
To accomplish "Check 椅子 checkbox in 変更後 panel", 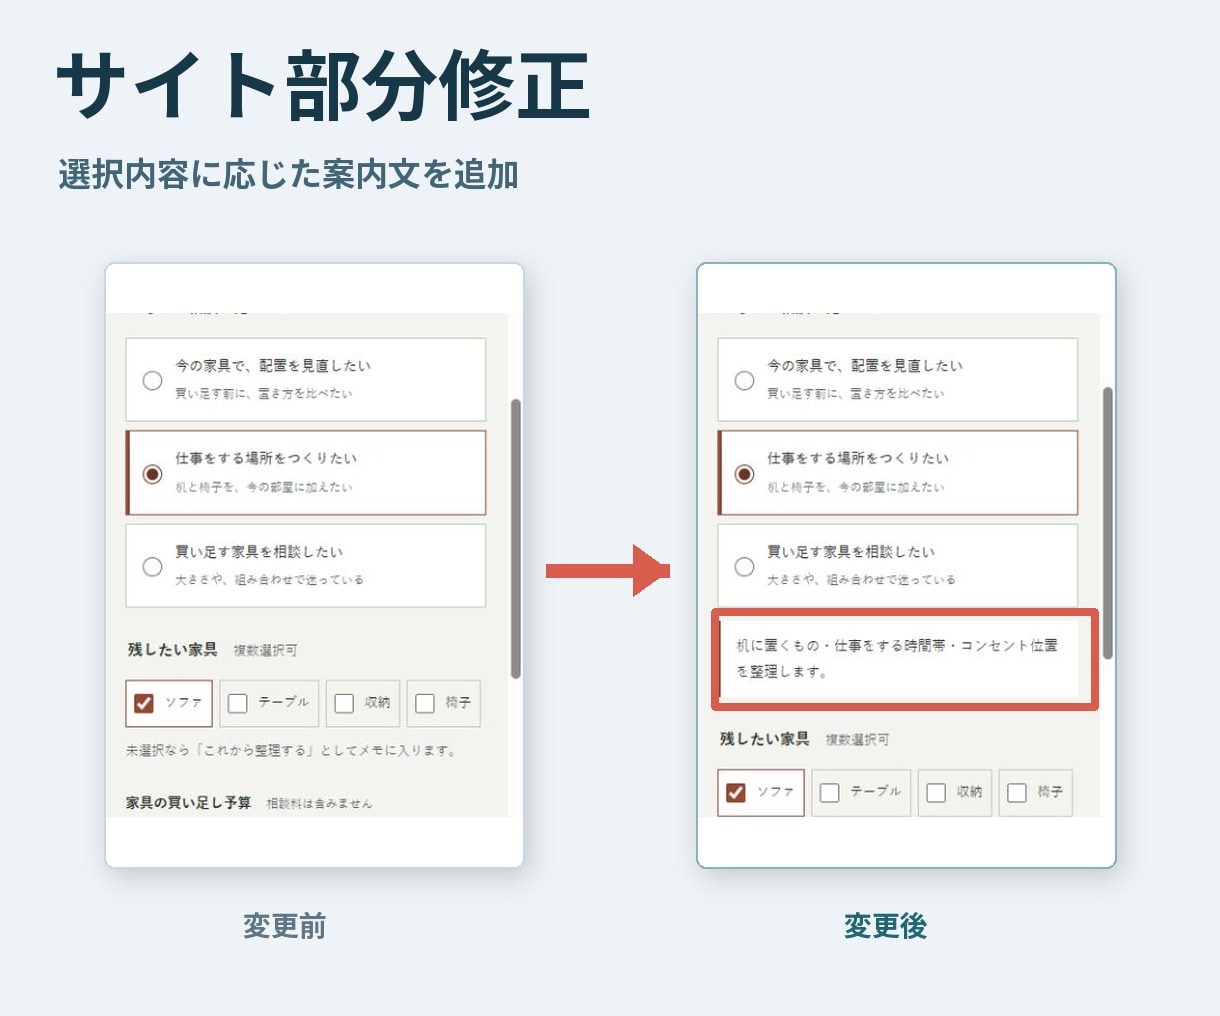I will pos(1017,792).
